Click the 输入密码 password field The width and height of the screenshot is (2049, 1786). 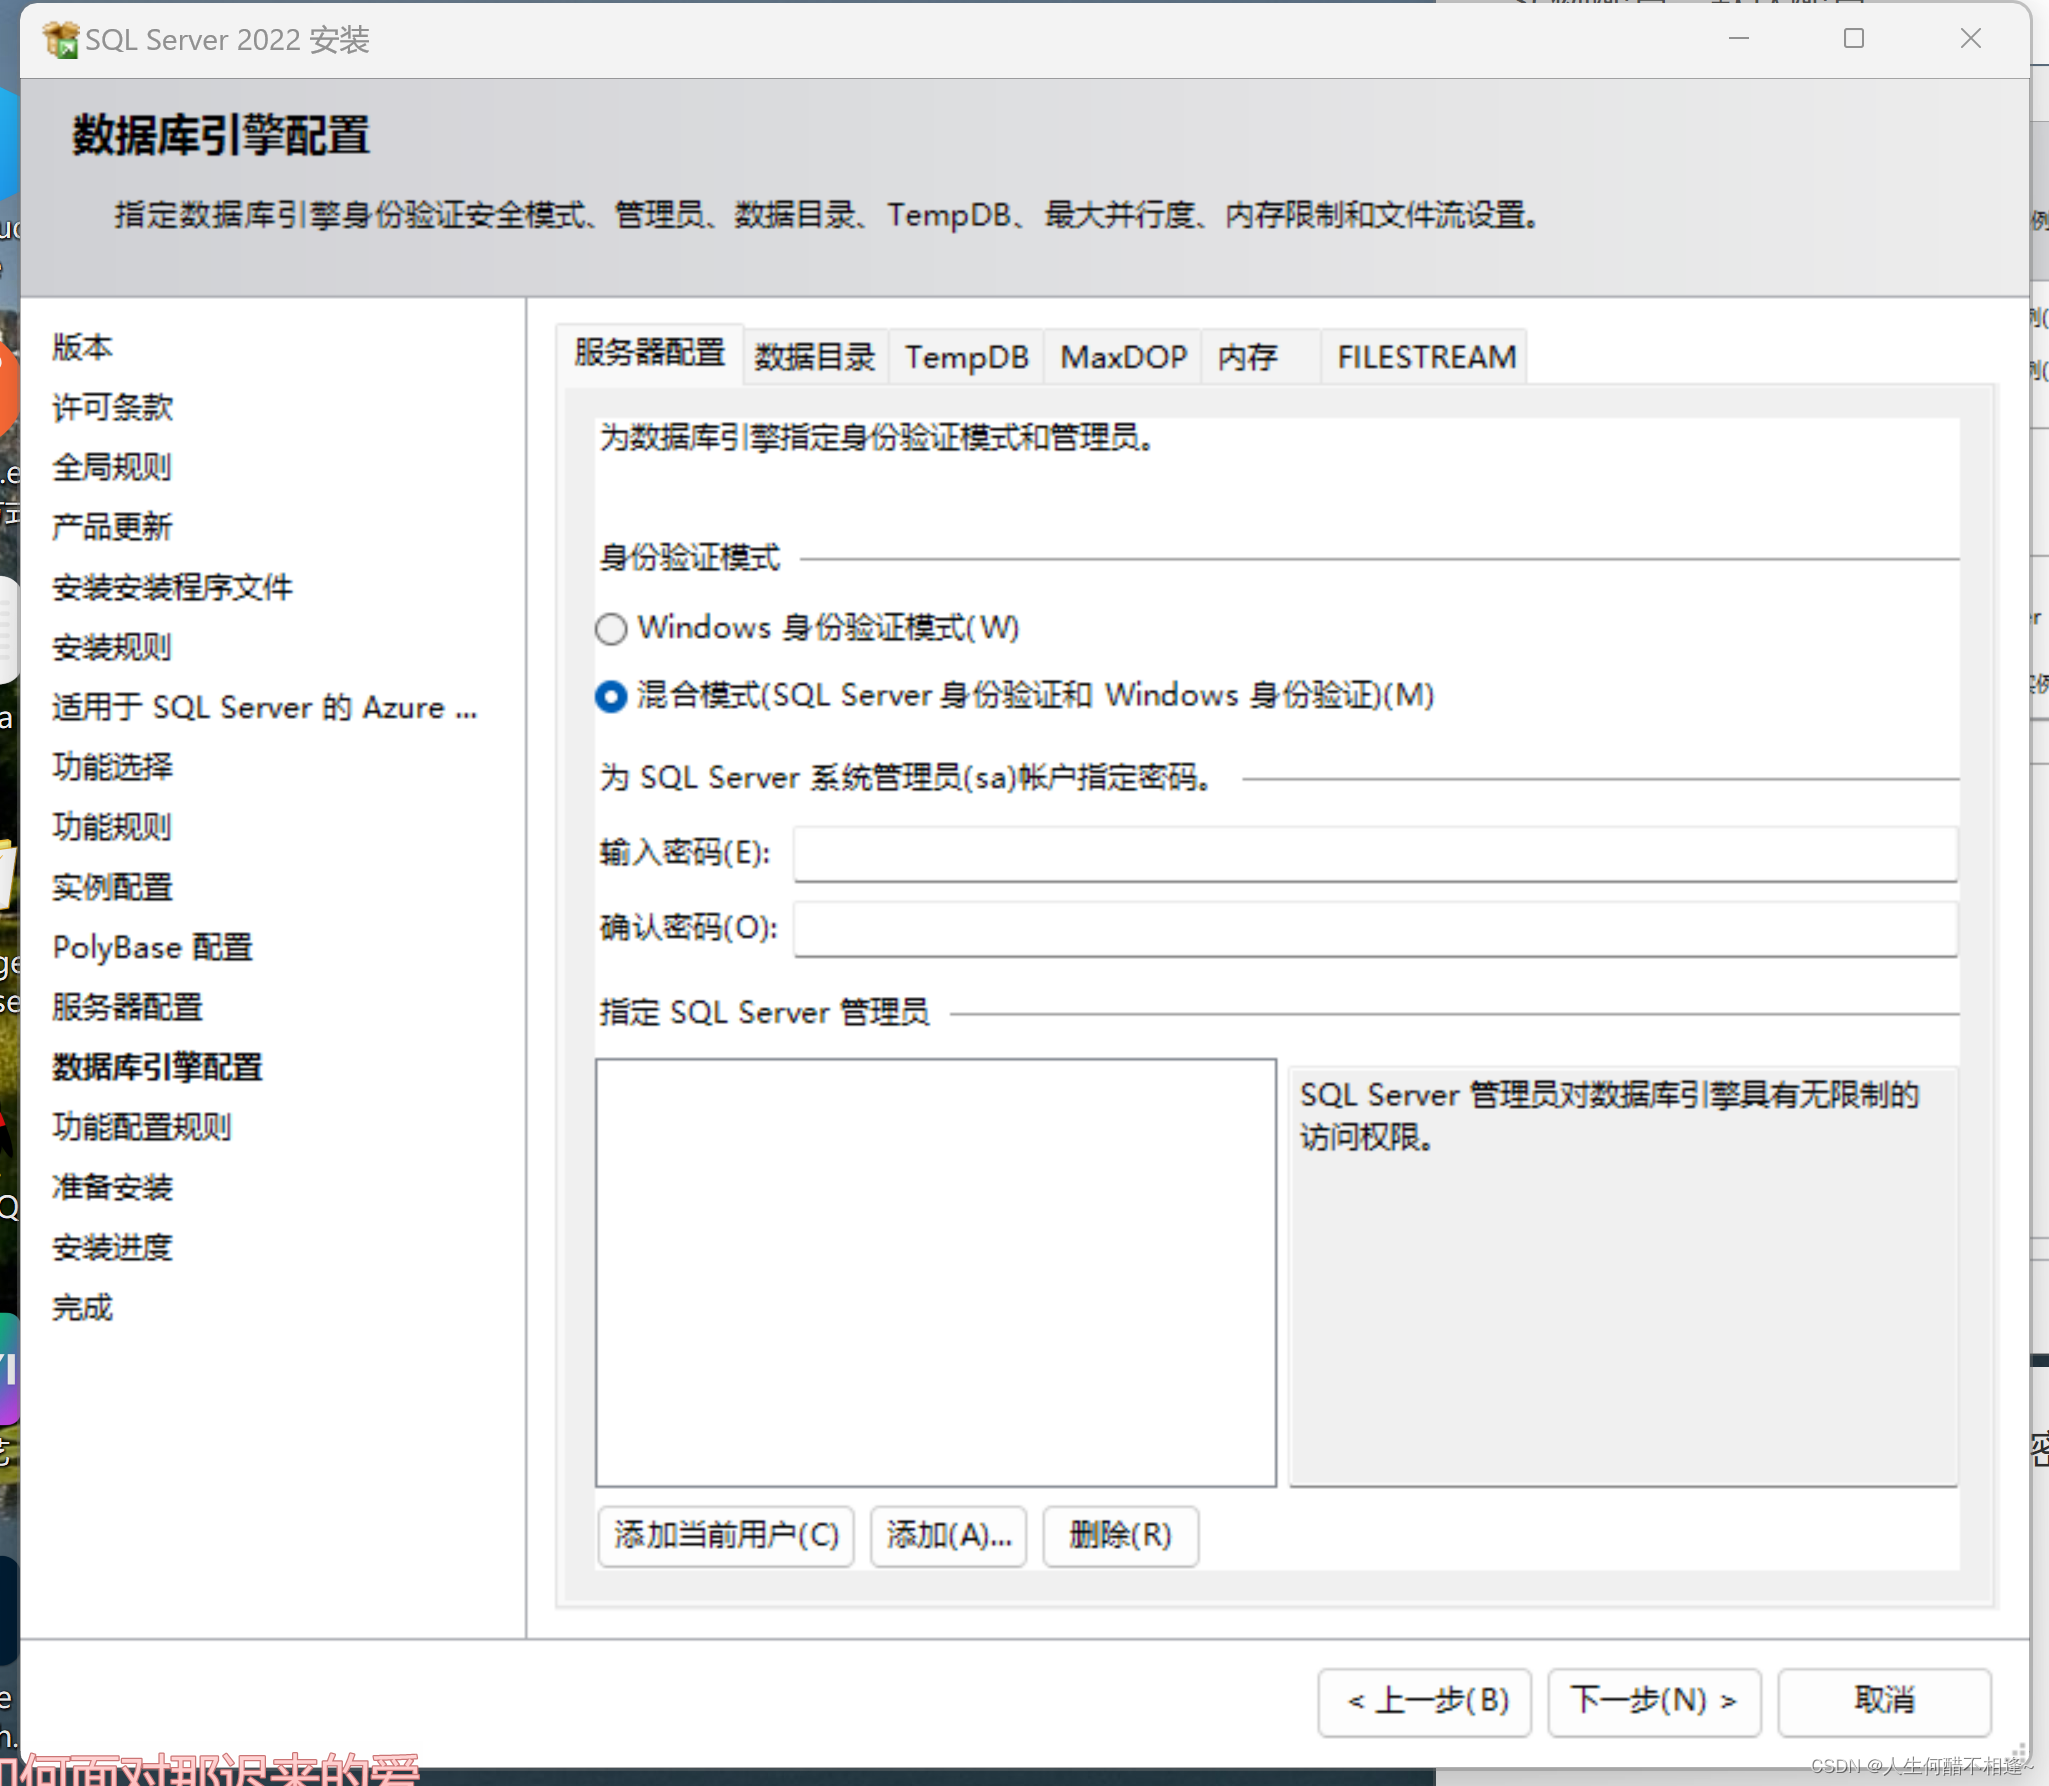point(1375,854)
